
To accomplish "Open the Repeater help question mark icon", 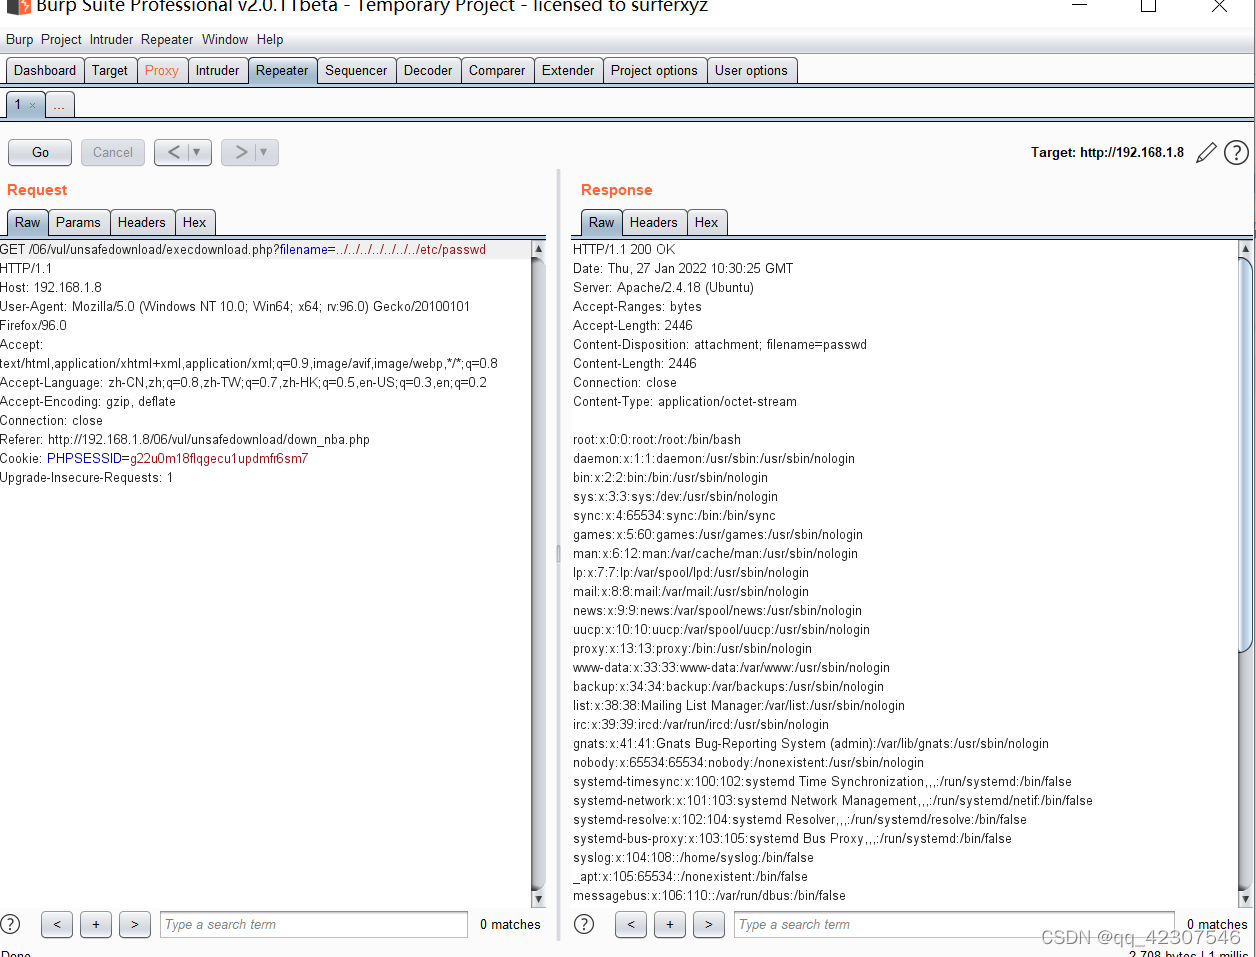I will pyautogui.click(x=1237, y=152).
